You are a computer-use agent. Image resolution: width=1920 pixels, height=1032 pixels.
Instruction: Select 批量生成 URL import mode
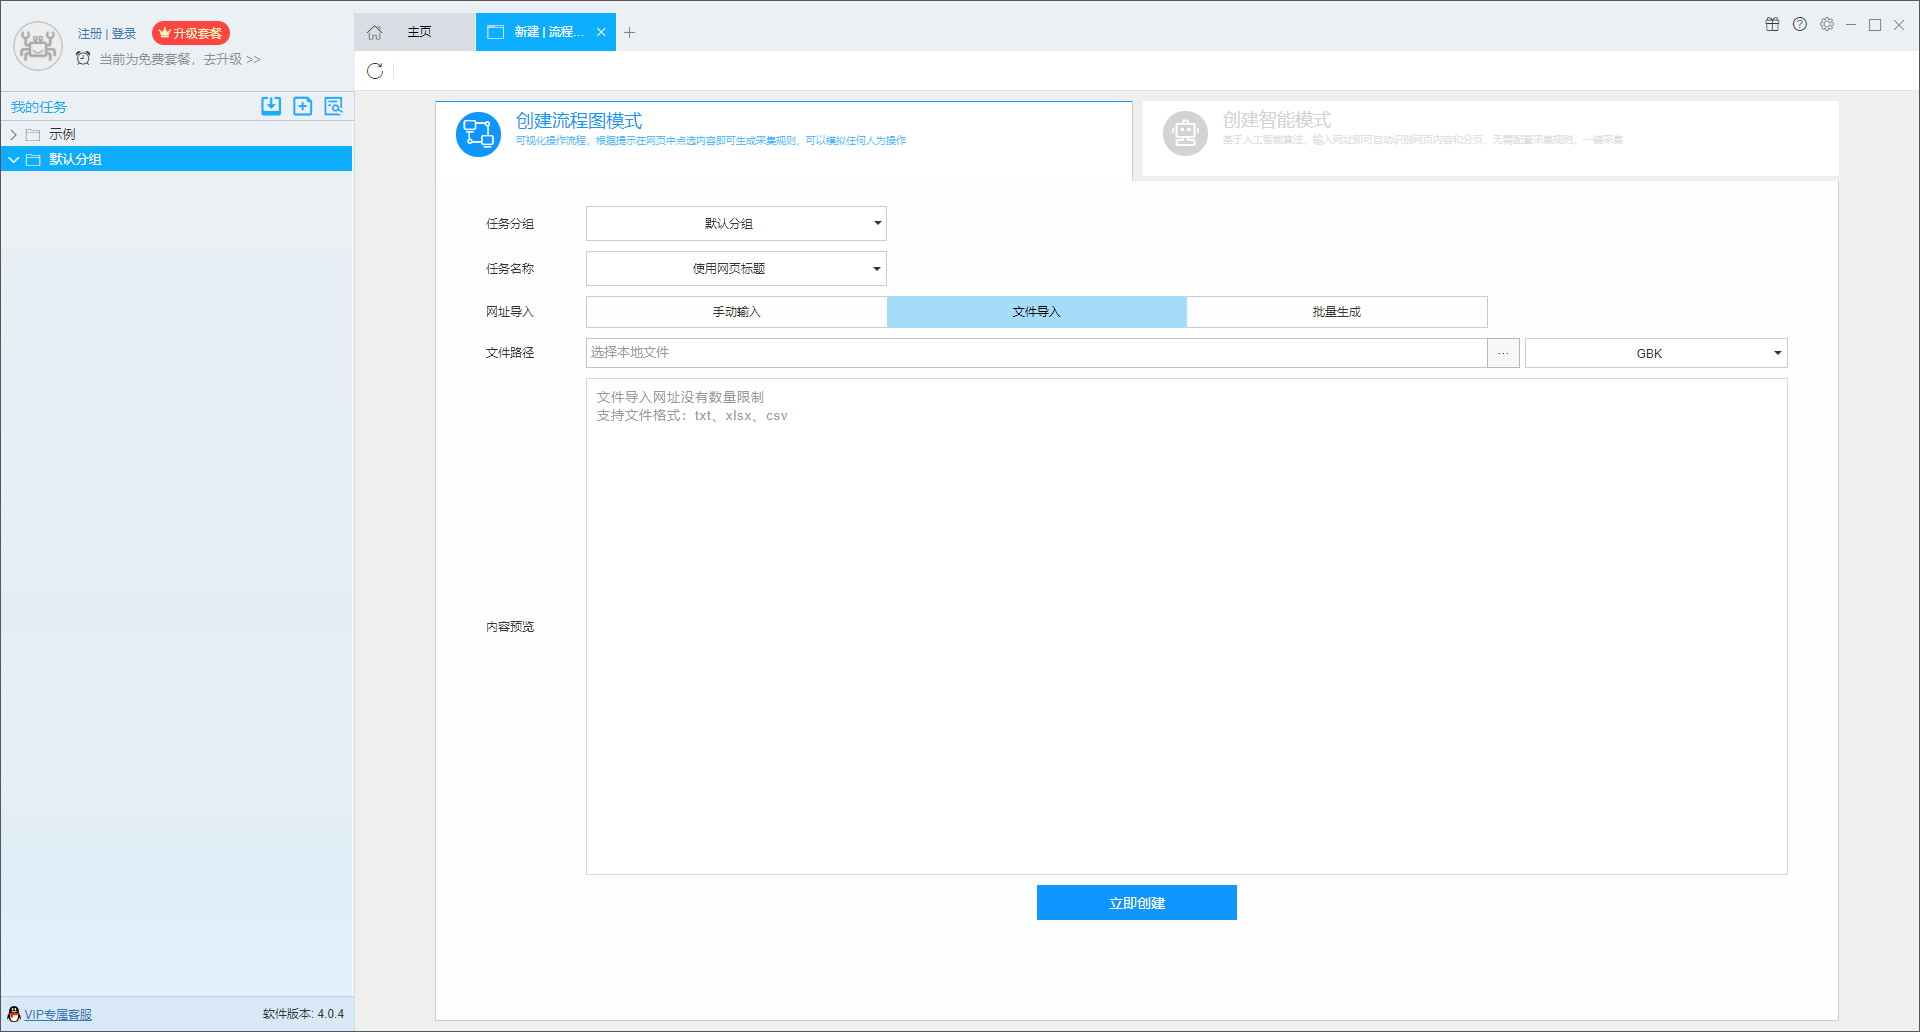[x=1336, y=312]
